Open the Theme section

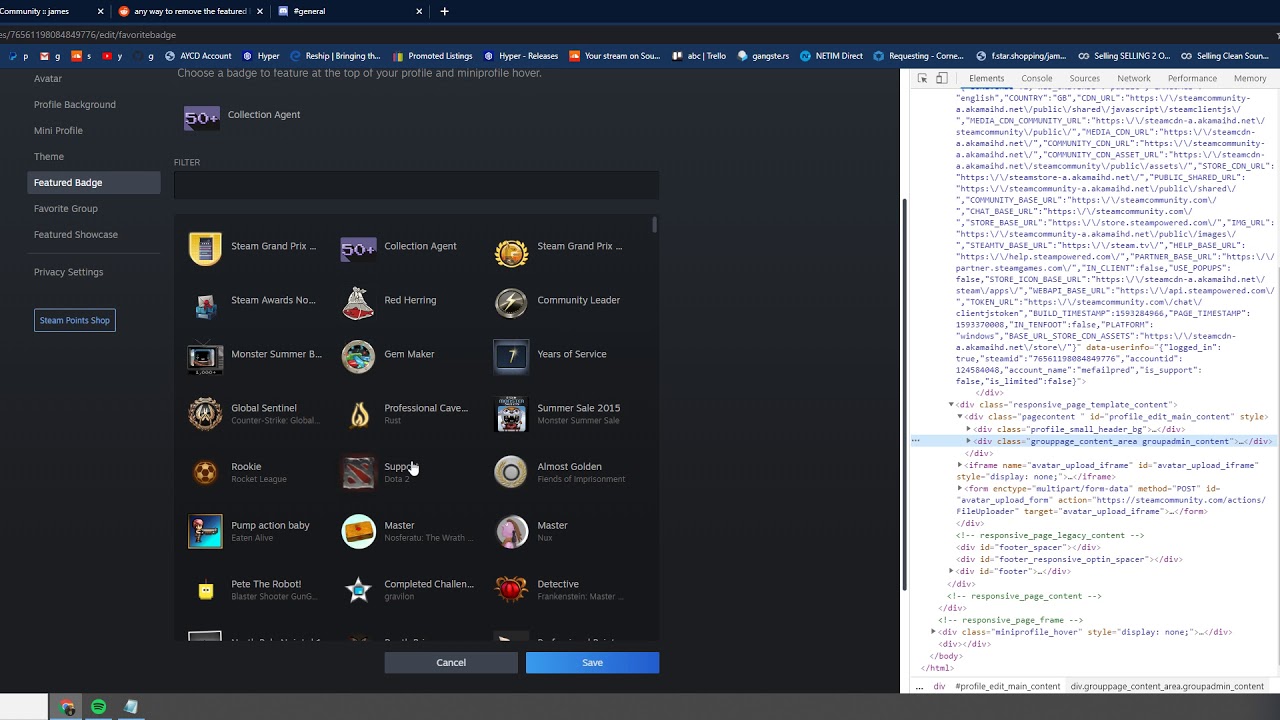pos(49,156)
